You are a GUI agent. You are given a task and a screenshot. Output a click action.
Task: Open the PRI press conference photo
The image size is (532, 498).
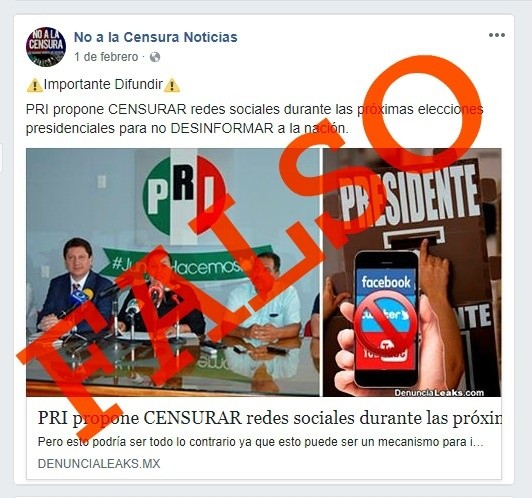point(173,272)
